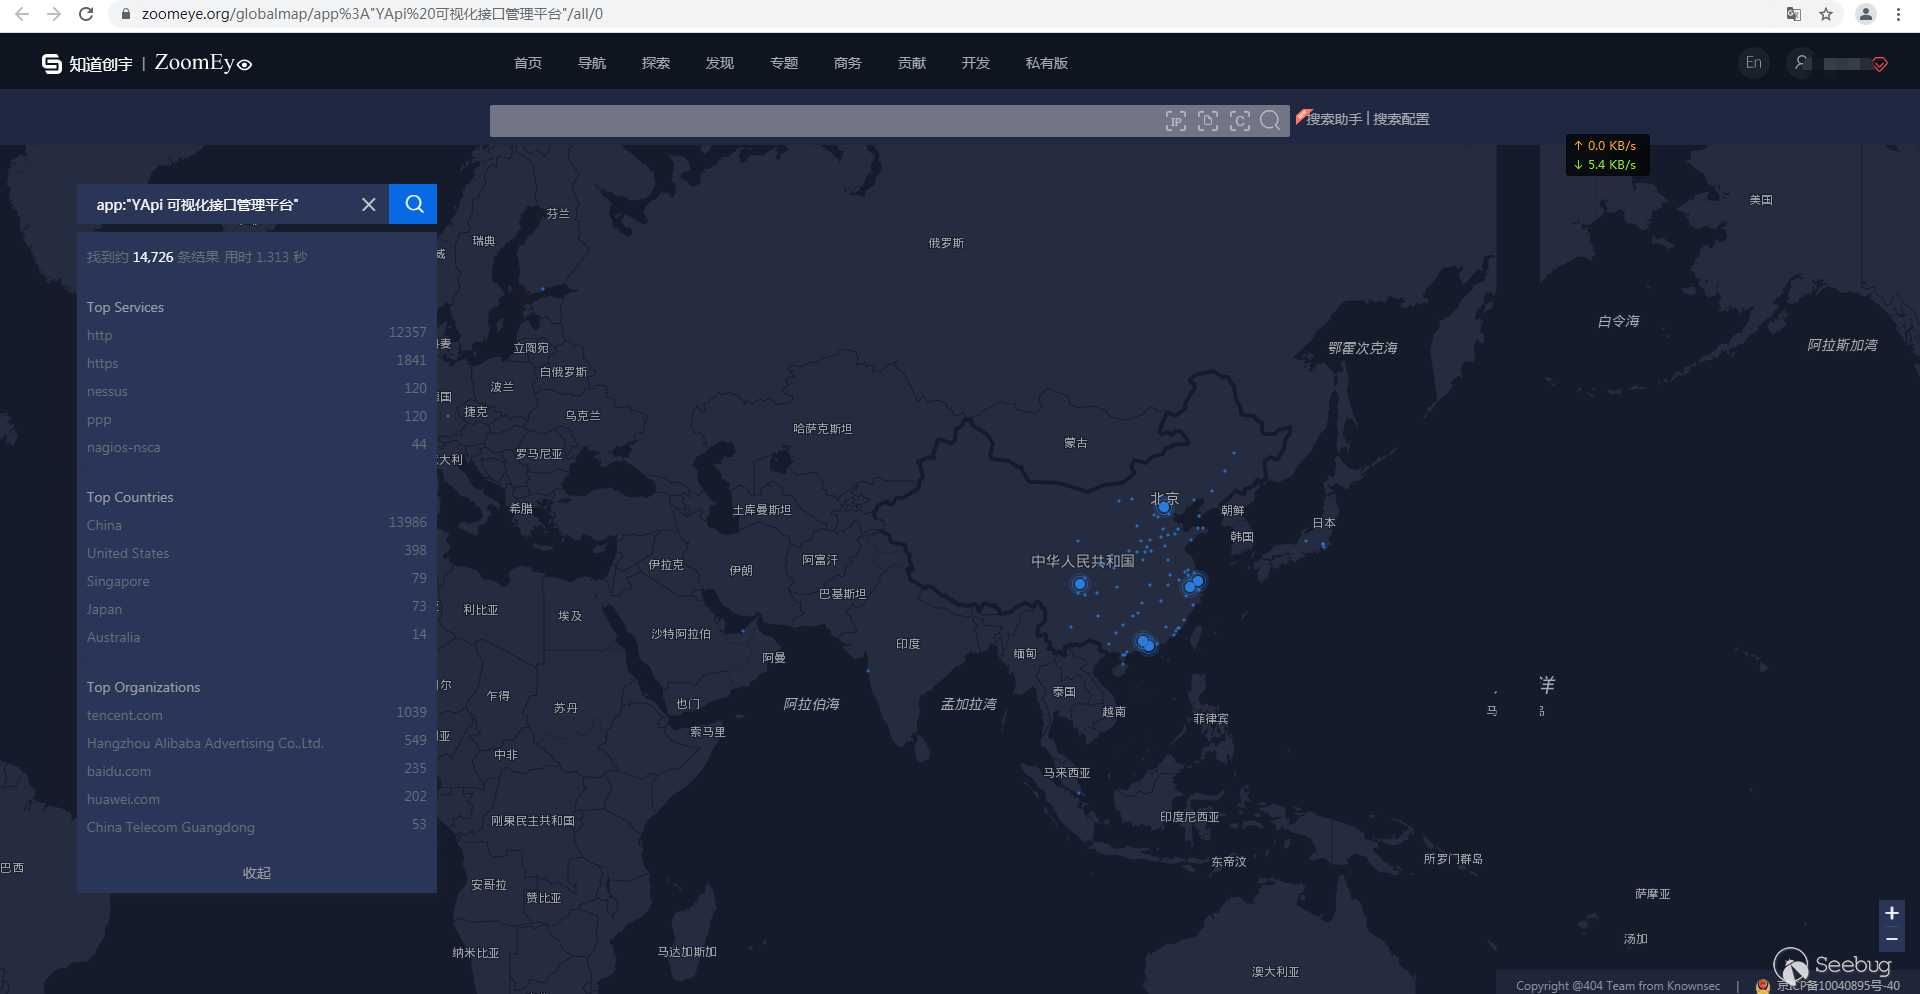Screen dimensions: 1920x994
Task: Click the Top Organizations heading
Action: click(143, 687)
